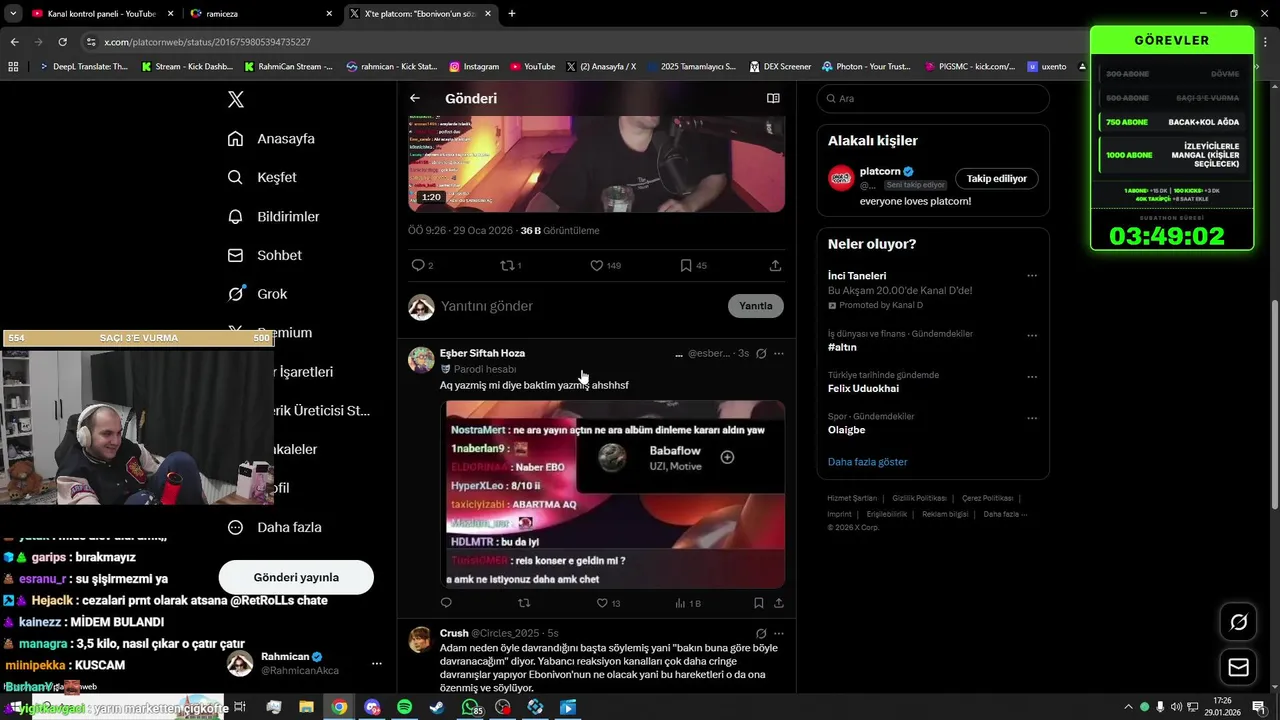
Task: Open Eşber Siftah Hoza profile name
Action: (482, 353)
